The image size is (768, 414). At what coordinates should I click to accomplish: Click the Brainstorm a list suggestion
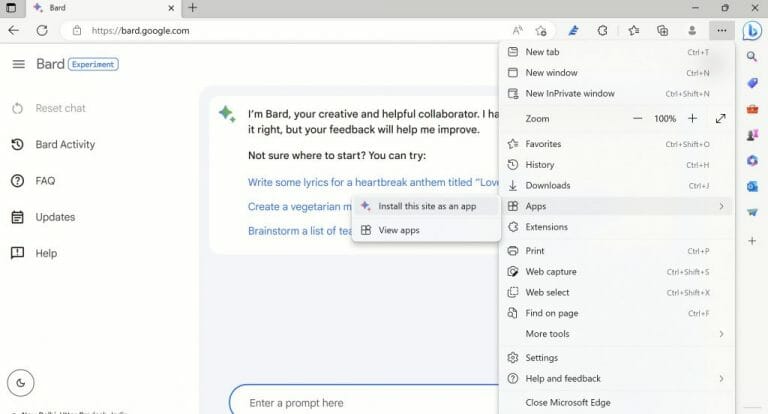pos(300,231)
